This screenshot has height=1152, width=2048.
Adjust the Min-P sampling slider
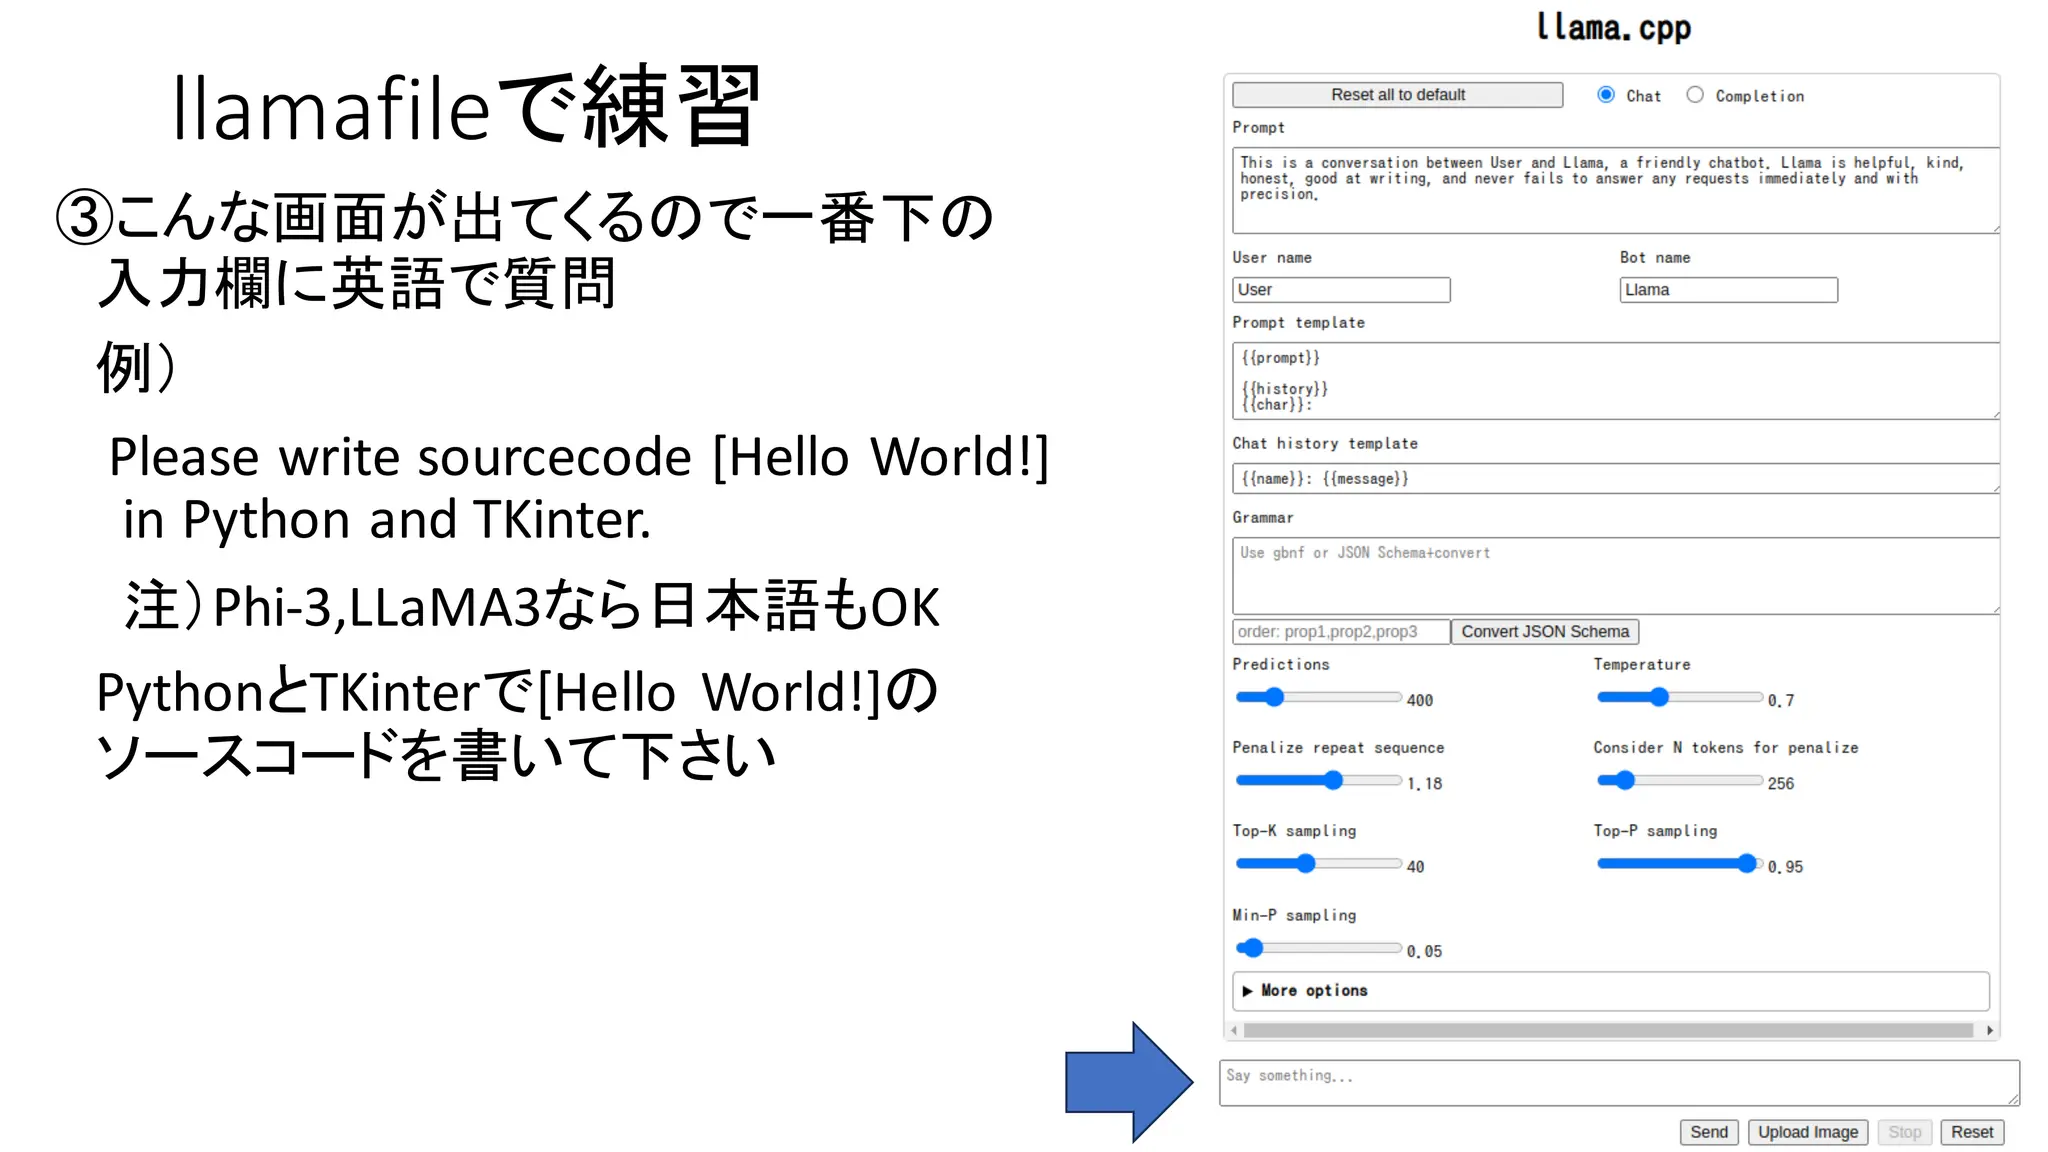[1318, 947]
